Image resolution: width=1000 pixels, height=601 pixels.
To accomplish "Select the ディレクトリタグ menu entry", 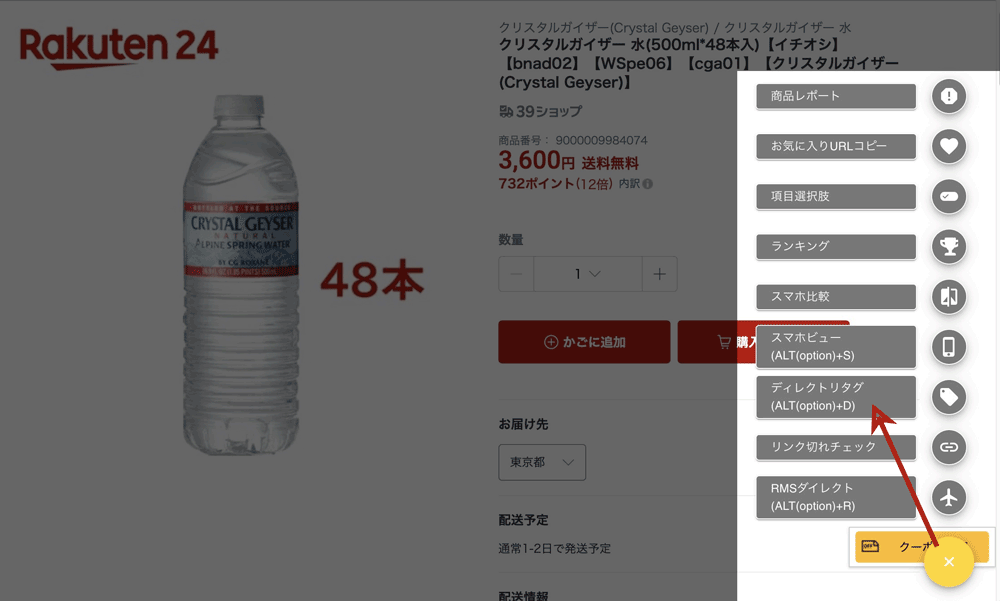I will (x=835, y=397).
